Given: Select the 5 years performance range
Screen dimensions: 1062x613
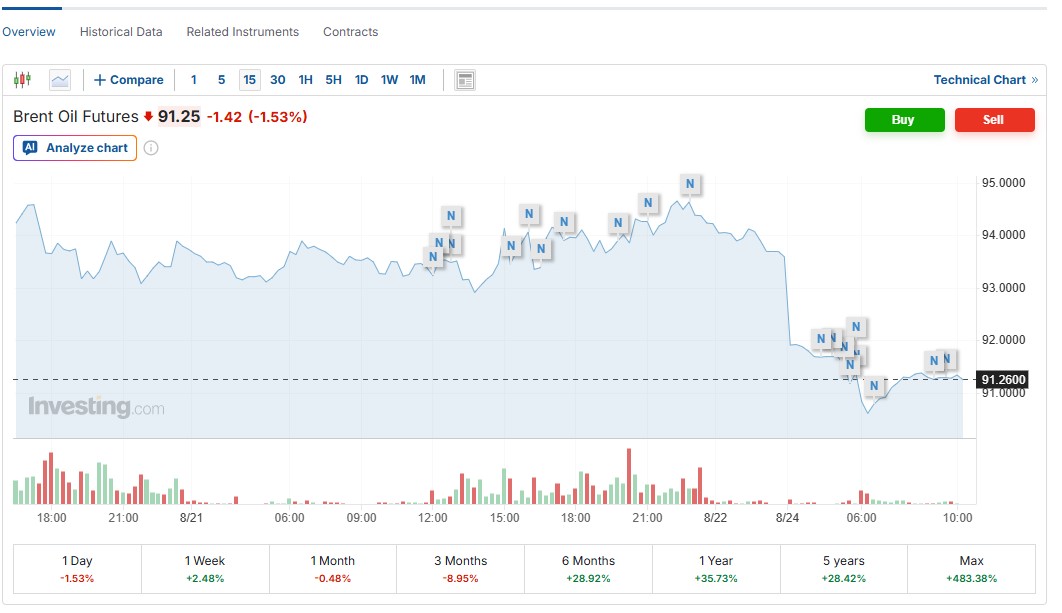Looking at the screenshot, I should tap(844, 569).
